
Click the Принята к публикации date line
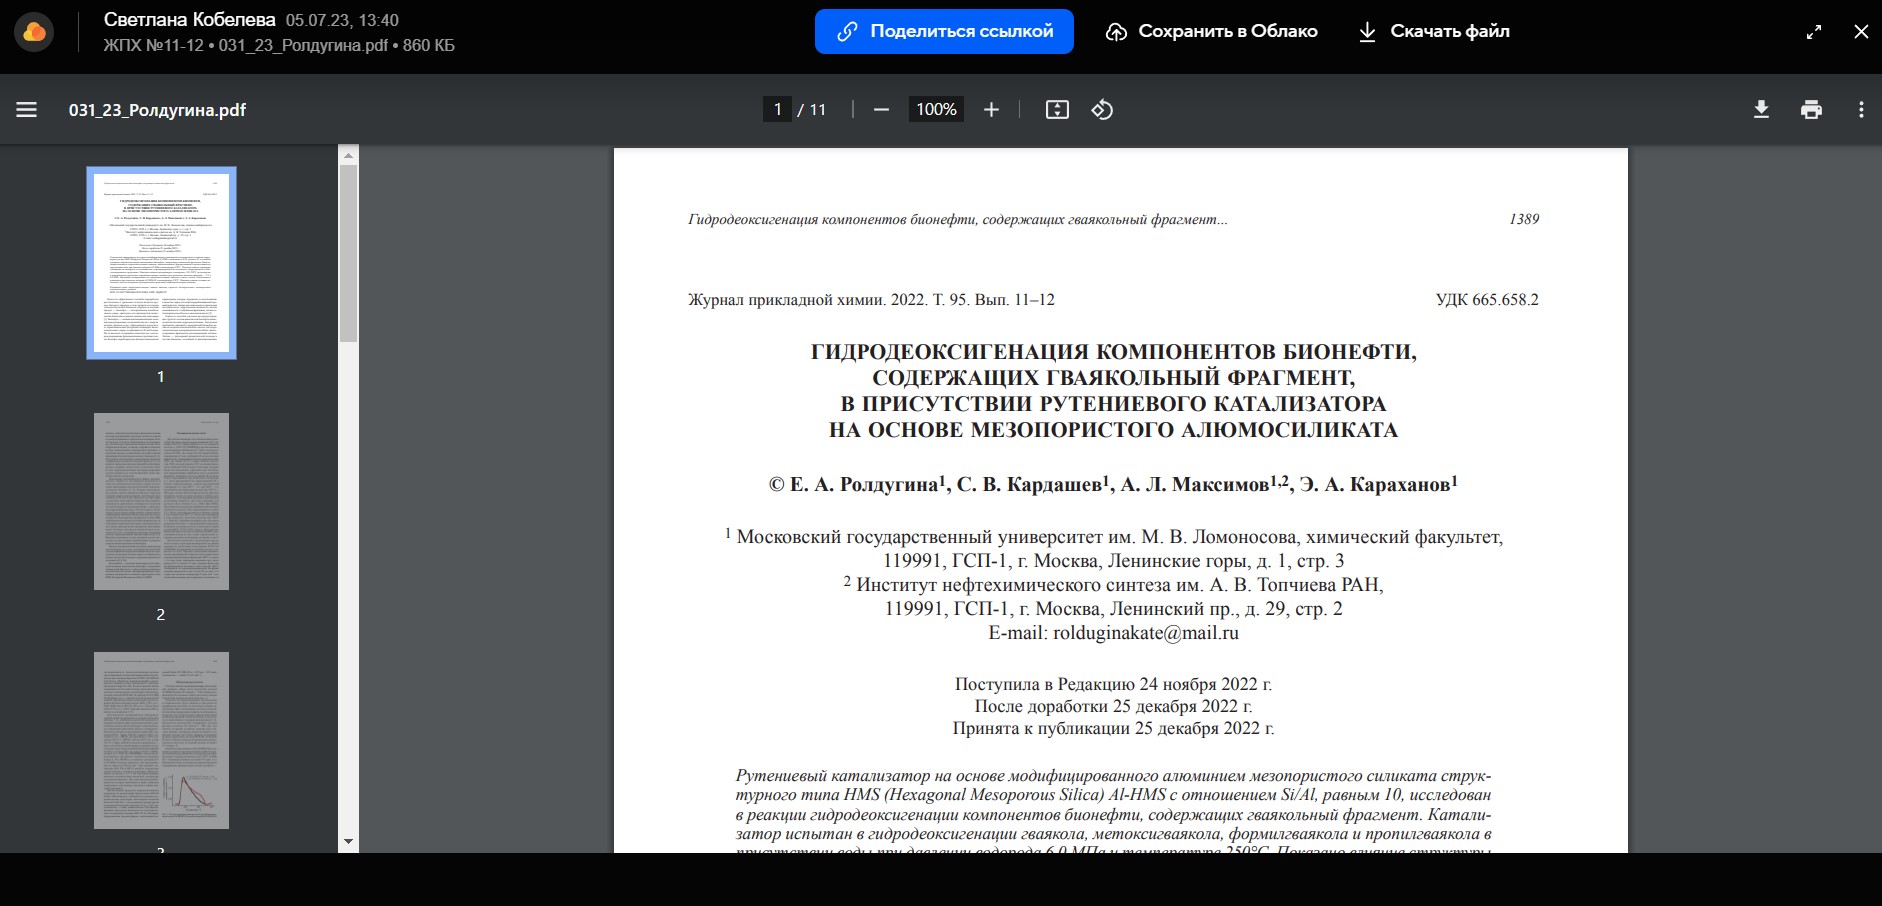point(1113,728)
